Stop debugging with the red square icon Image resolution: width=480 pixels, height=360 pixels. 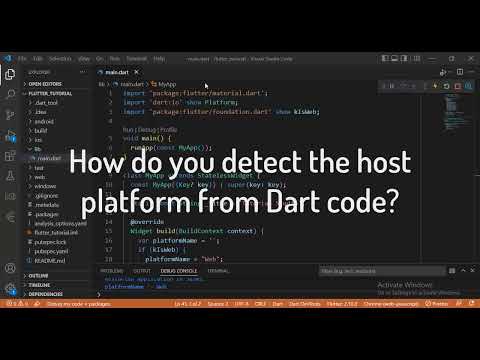pos(457,86)
